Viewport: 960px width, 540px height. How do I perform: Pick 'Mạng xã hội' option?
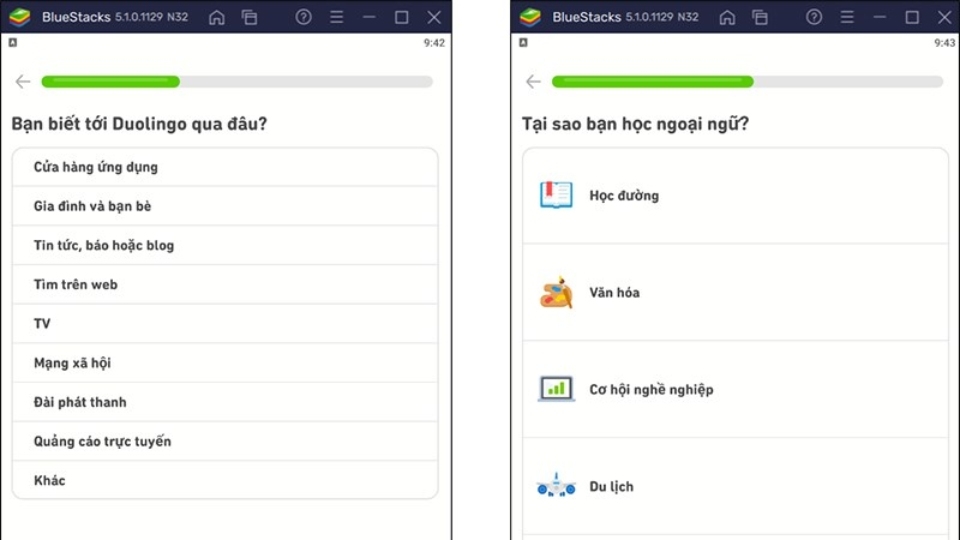tap(225, 363)
